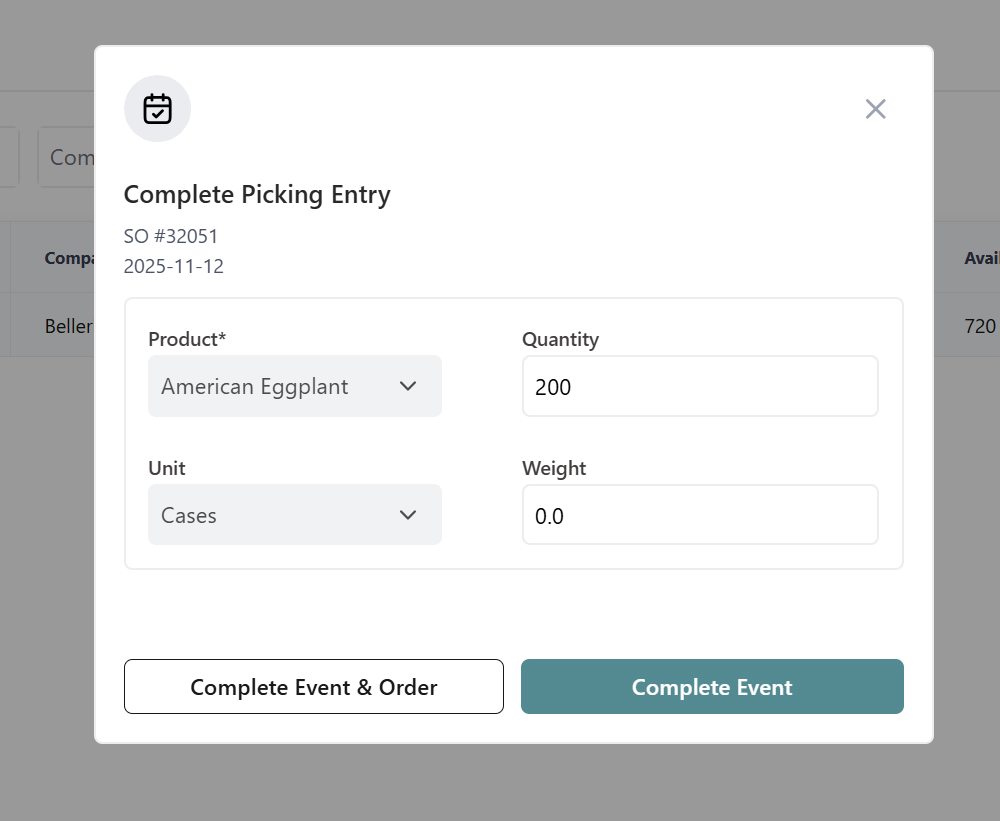Click the background filter field starting with Com
Screen dimensions: 1000x821
tap(68, 157)
